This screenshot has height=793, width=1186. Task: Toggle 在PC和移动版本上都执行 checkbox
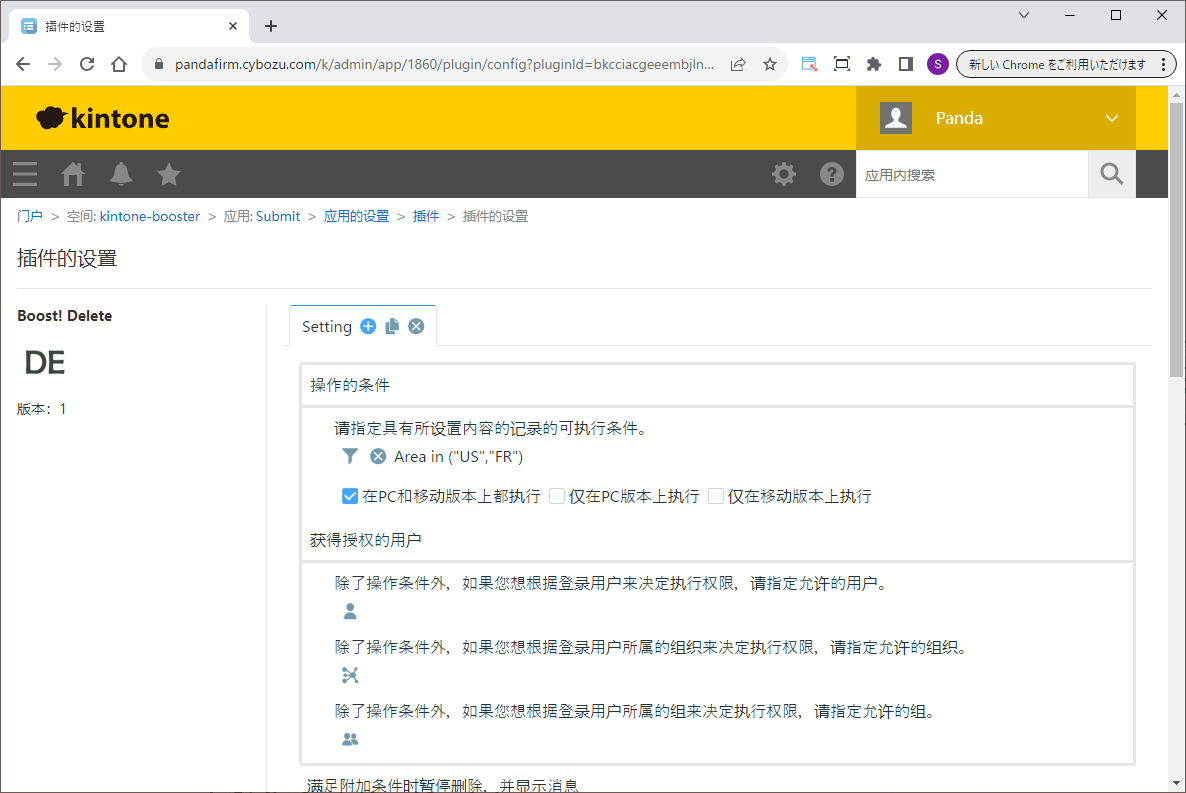click(350, 496)
